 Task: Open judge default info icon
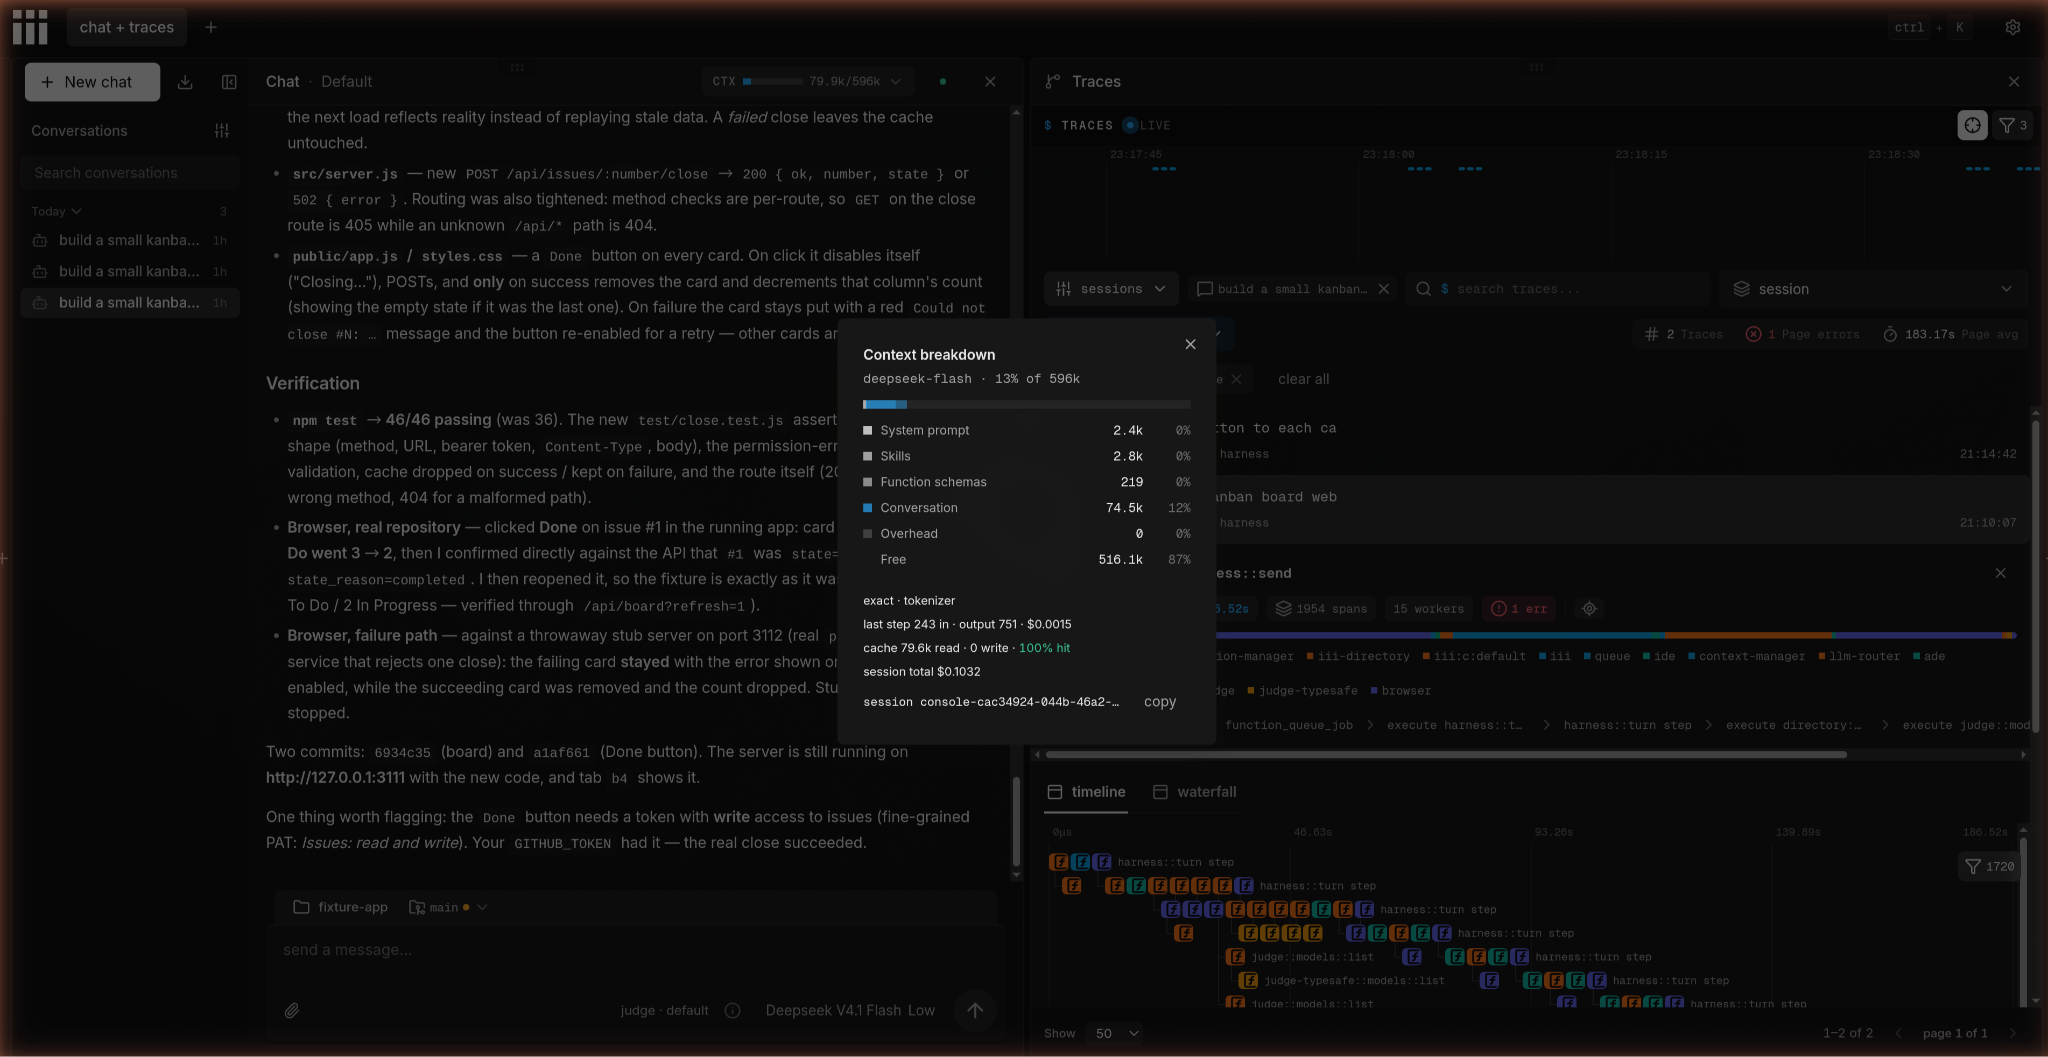click(732, 1010)
